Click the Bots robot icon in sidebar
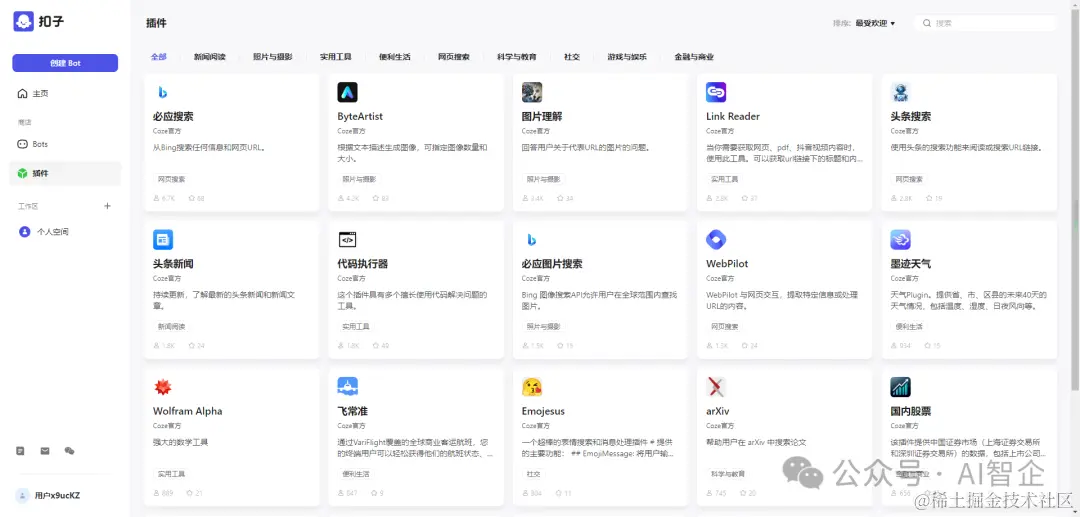This screenshot has width=1080, height=517. (23, 145)
